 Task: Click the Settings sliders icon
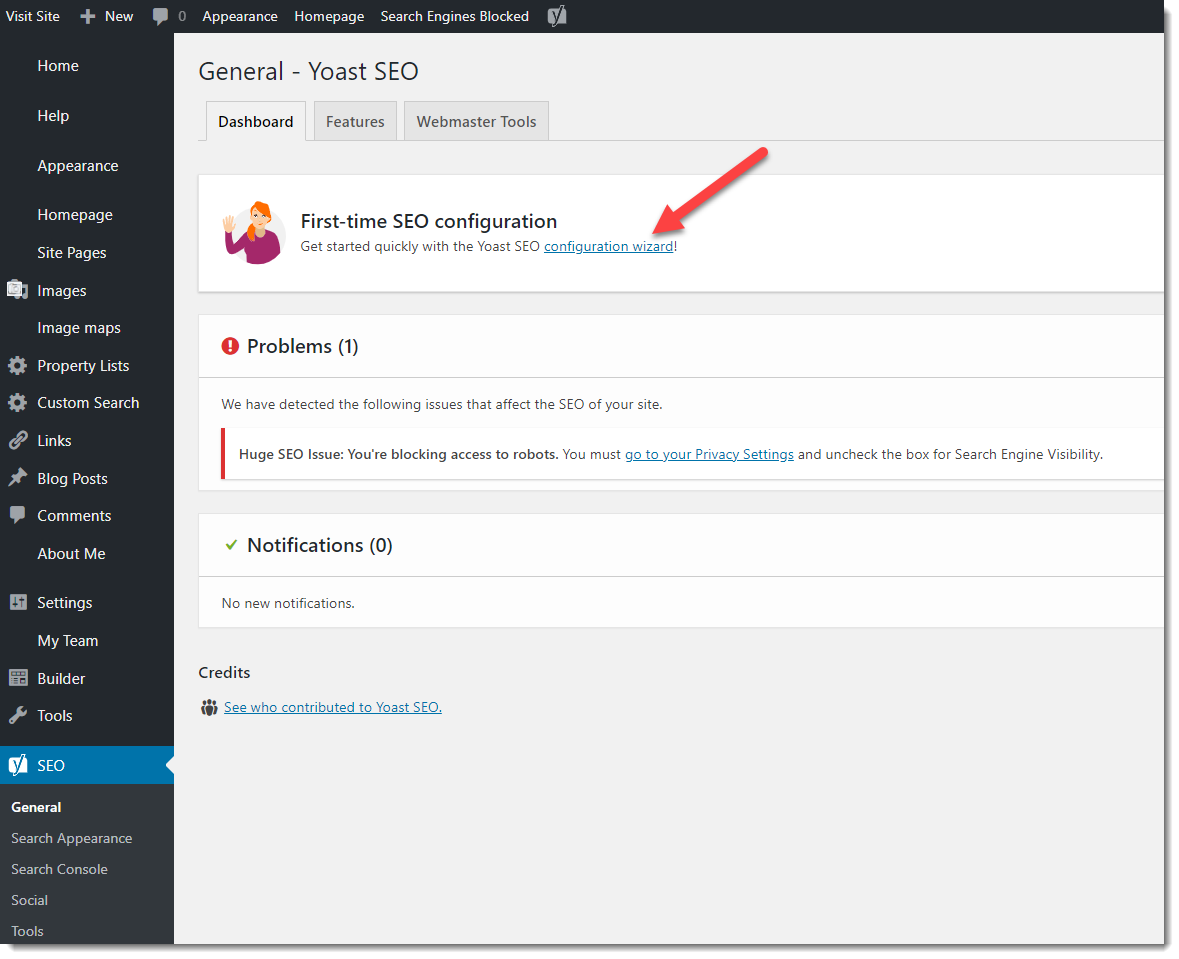(18, 602)
